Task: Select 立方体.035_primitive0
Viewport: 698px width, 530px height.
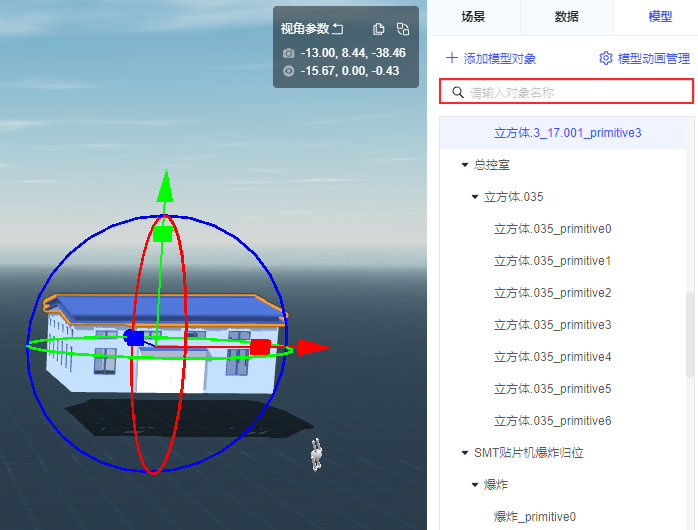Action: click(553, 229)
